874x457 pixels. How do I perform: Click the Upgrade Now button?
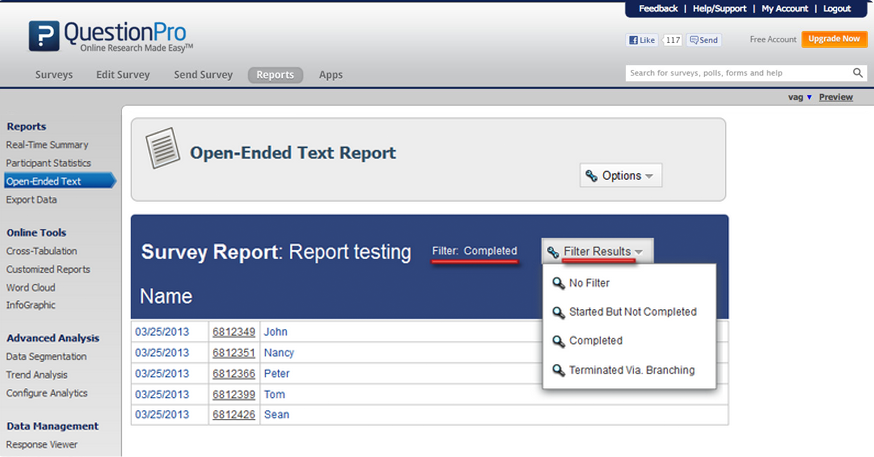pos(834,39)
